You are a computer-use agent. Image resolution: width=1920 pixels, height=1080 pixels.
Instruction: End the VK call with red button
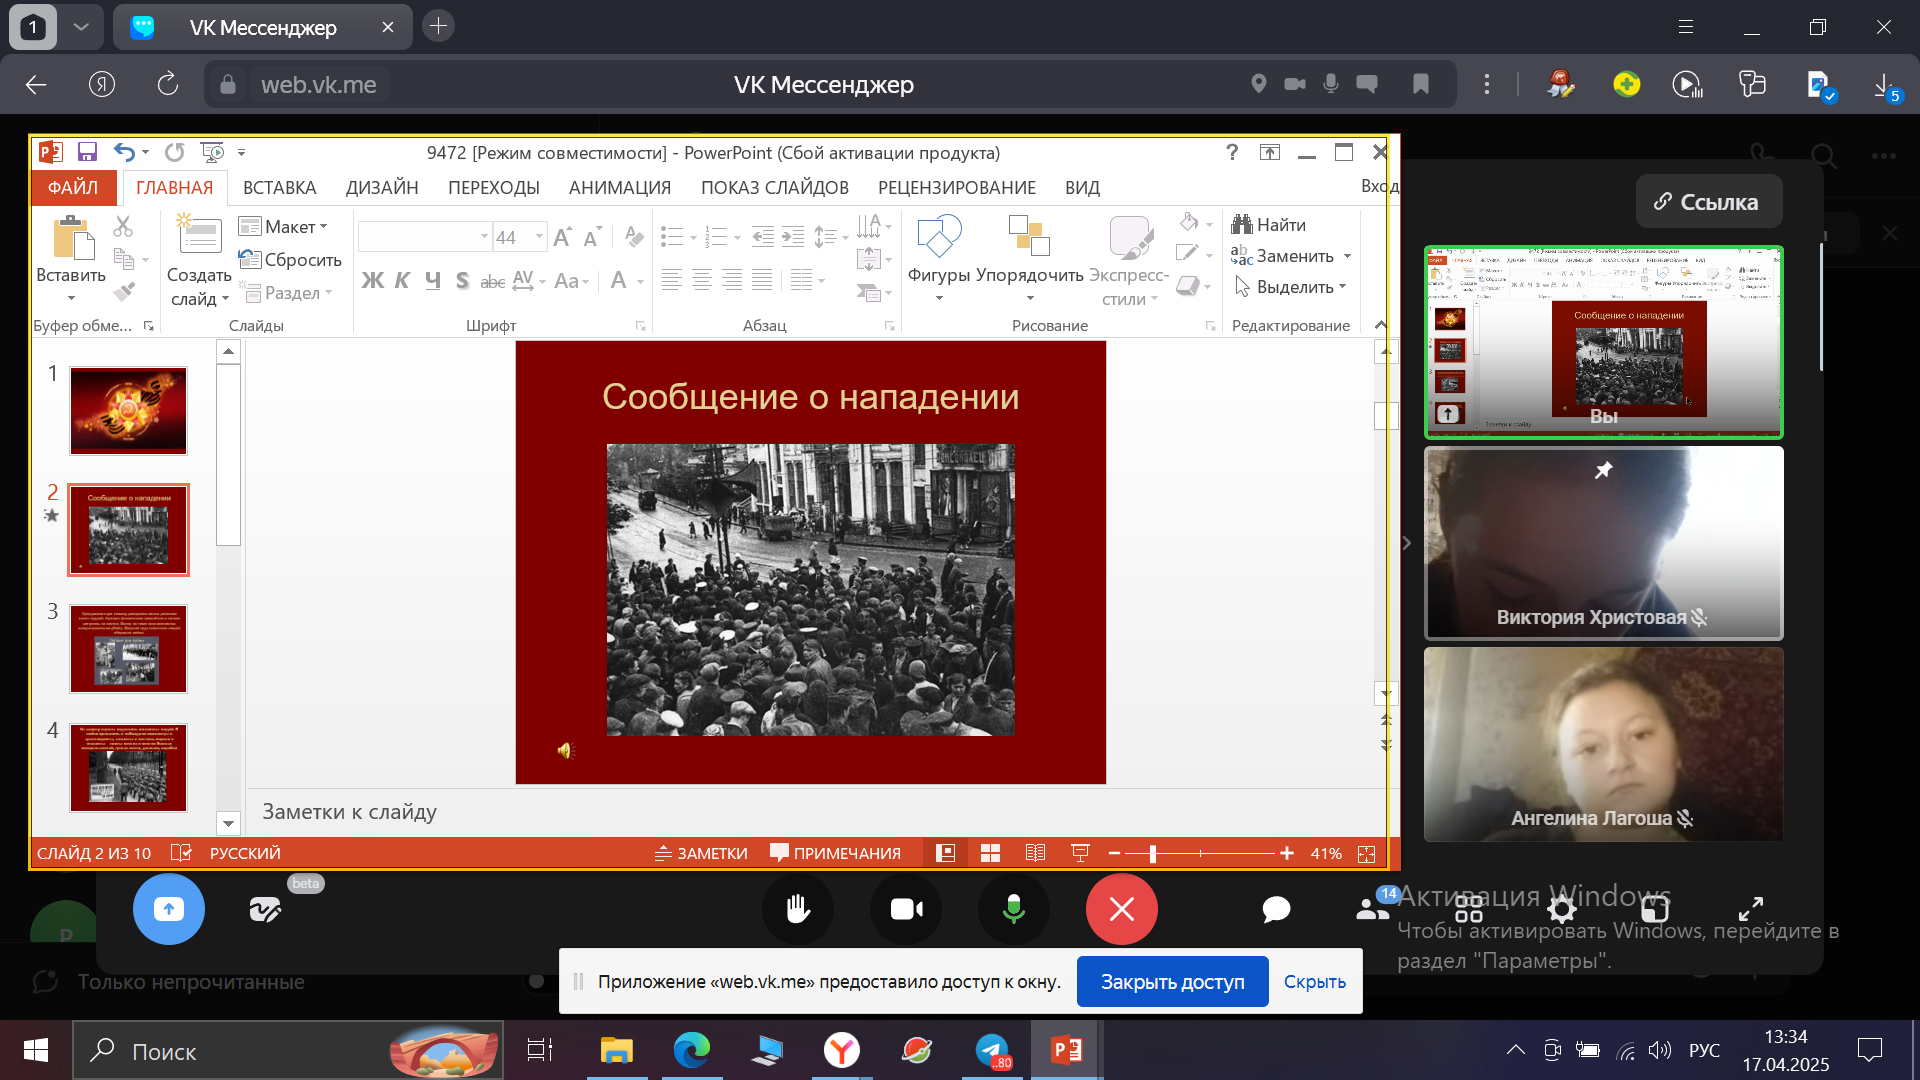point(1122,909)
